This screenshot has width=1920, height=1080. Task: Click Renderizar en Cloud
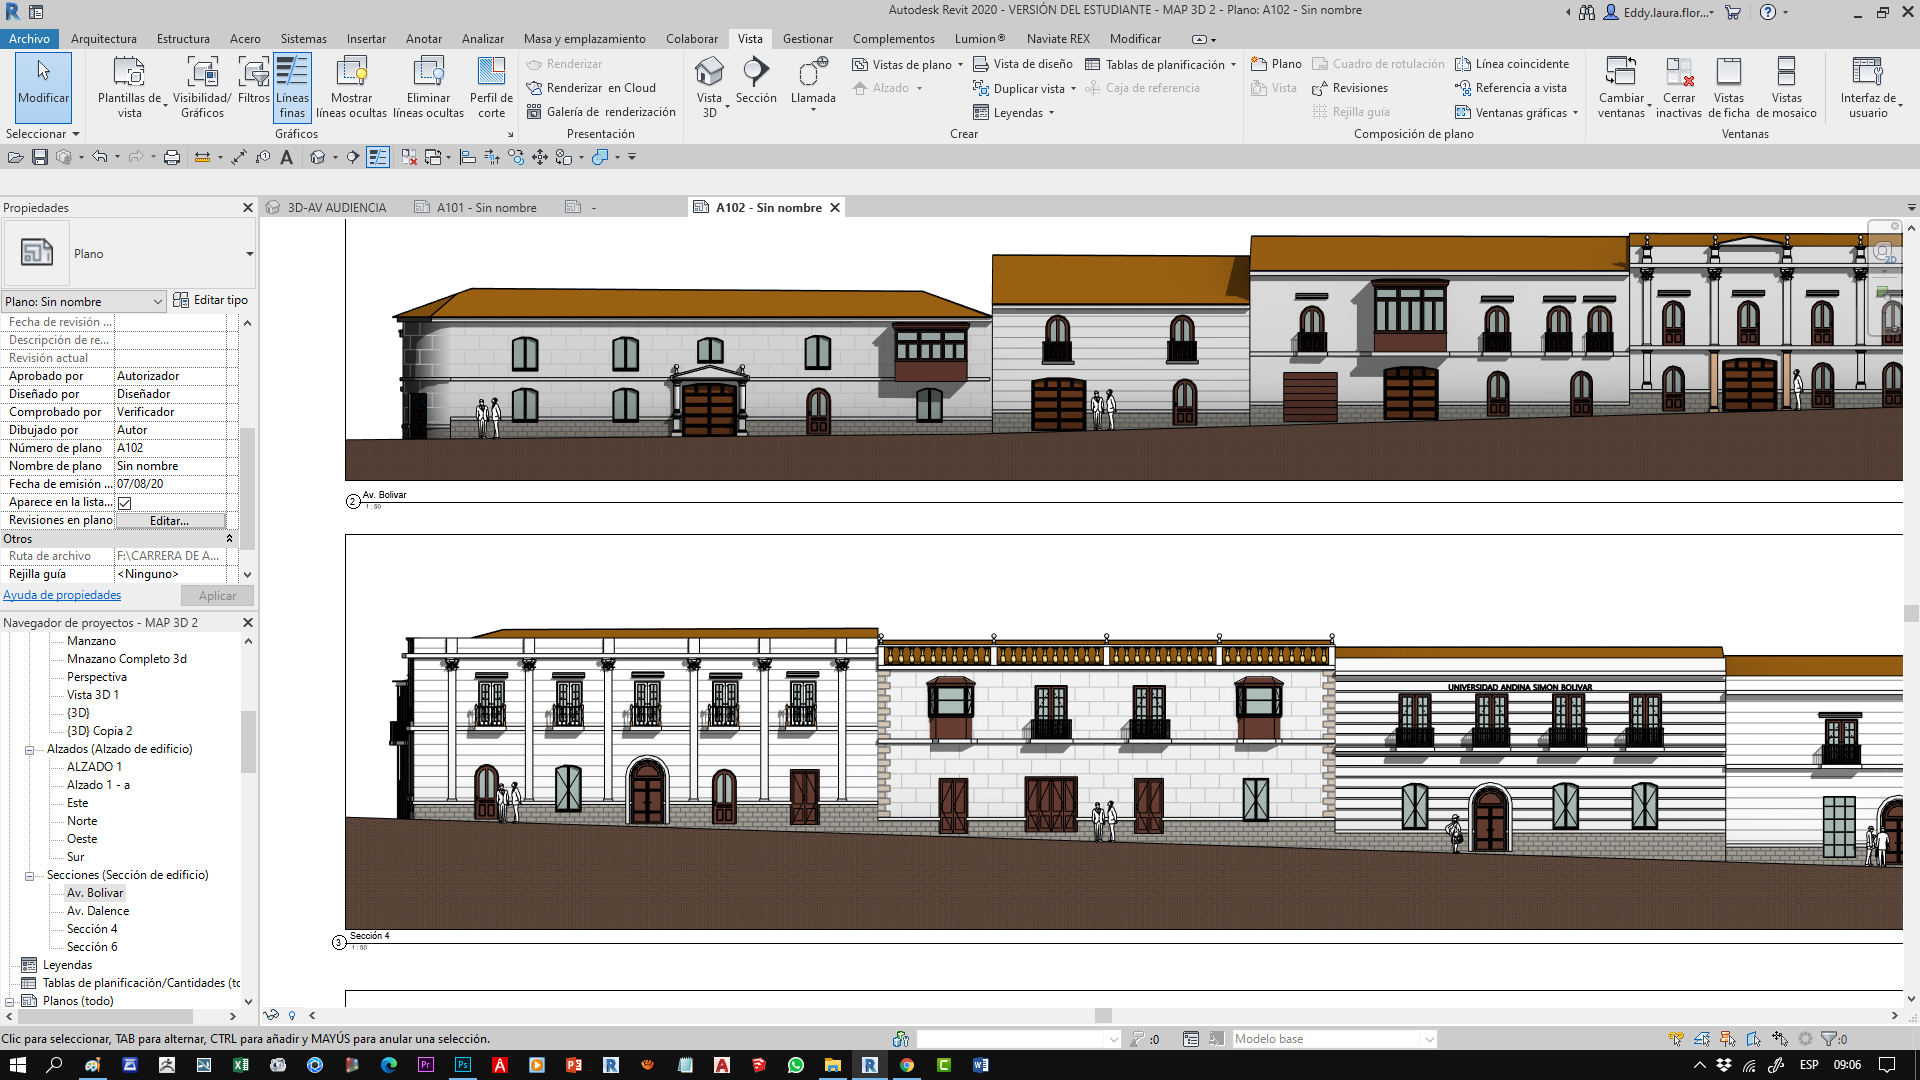point(591,88)
